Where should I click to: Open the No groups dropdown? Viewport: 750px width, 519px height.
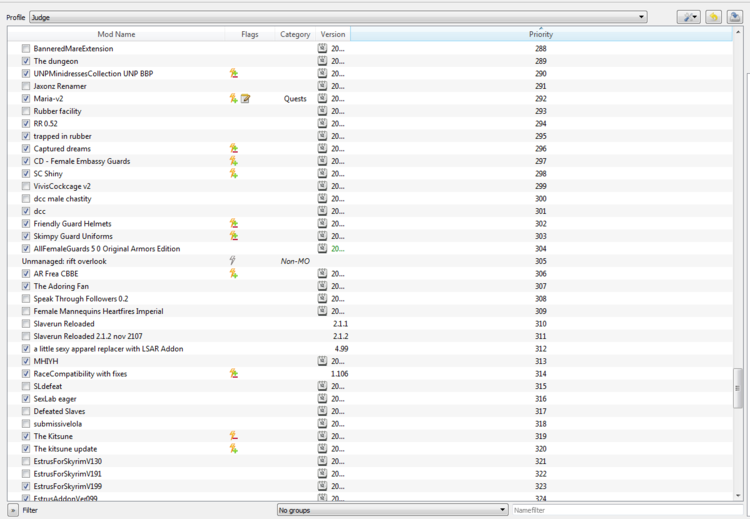point(392,510)
